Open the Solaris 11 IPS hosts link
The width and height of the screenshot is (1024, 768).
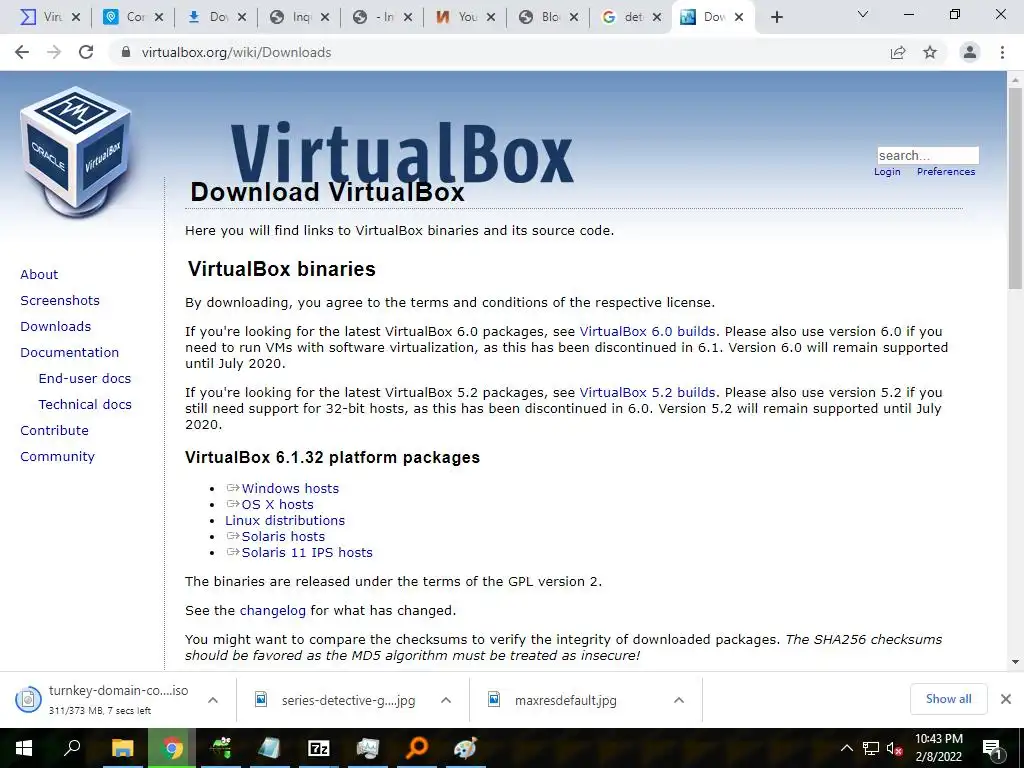tap(307, 552)
